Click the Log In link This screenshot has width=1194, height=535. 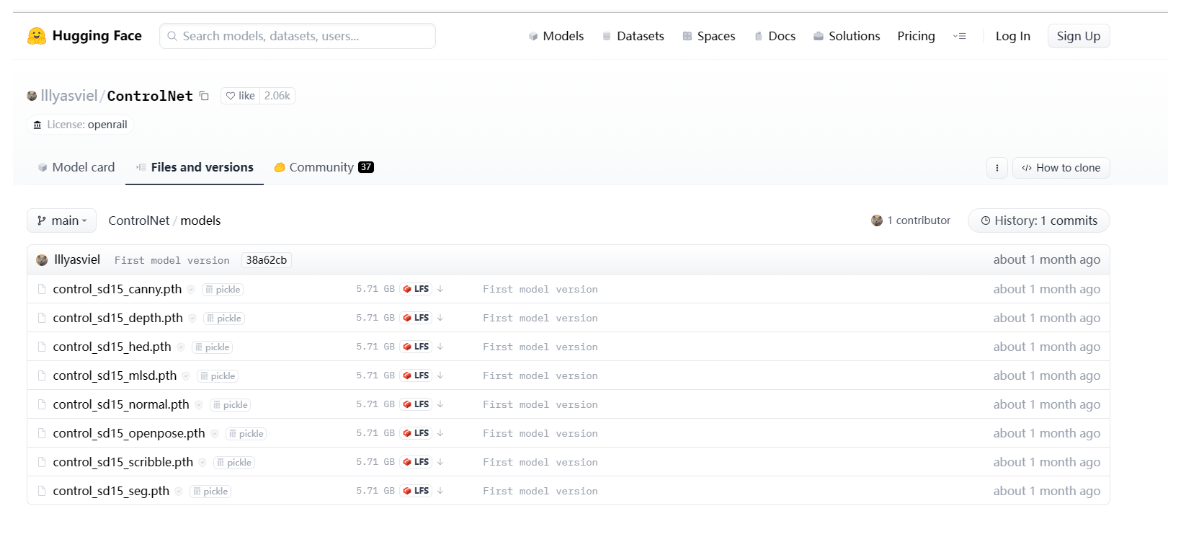[1013, 36]
